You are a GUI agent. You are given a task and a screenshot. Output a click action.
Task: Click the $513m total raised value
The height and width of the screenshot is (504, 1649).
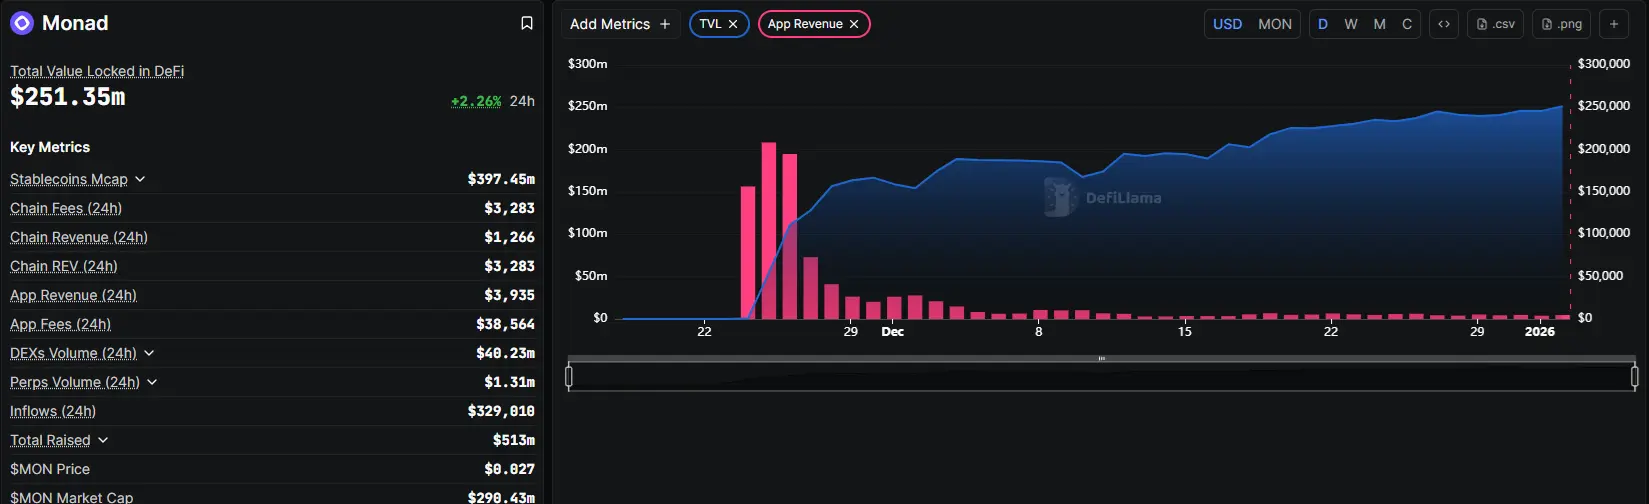click(514, 440)
